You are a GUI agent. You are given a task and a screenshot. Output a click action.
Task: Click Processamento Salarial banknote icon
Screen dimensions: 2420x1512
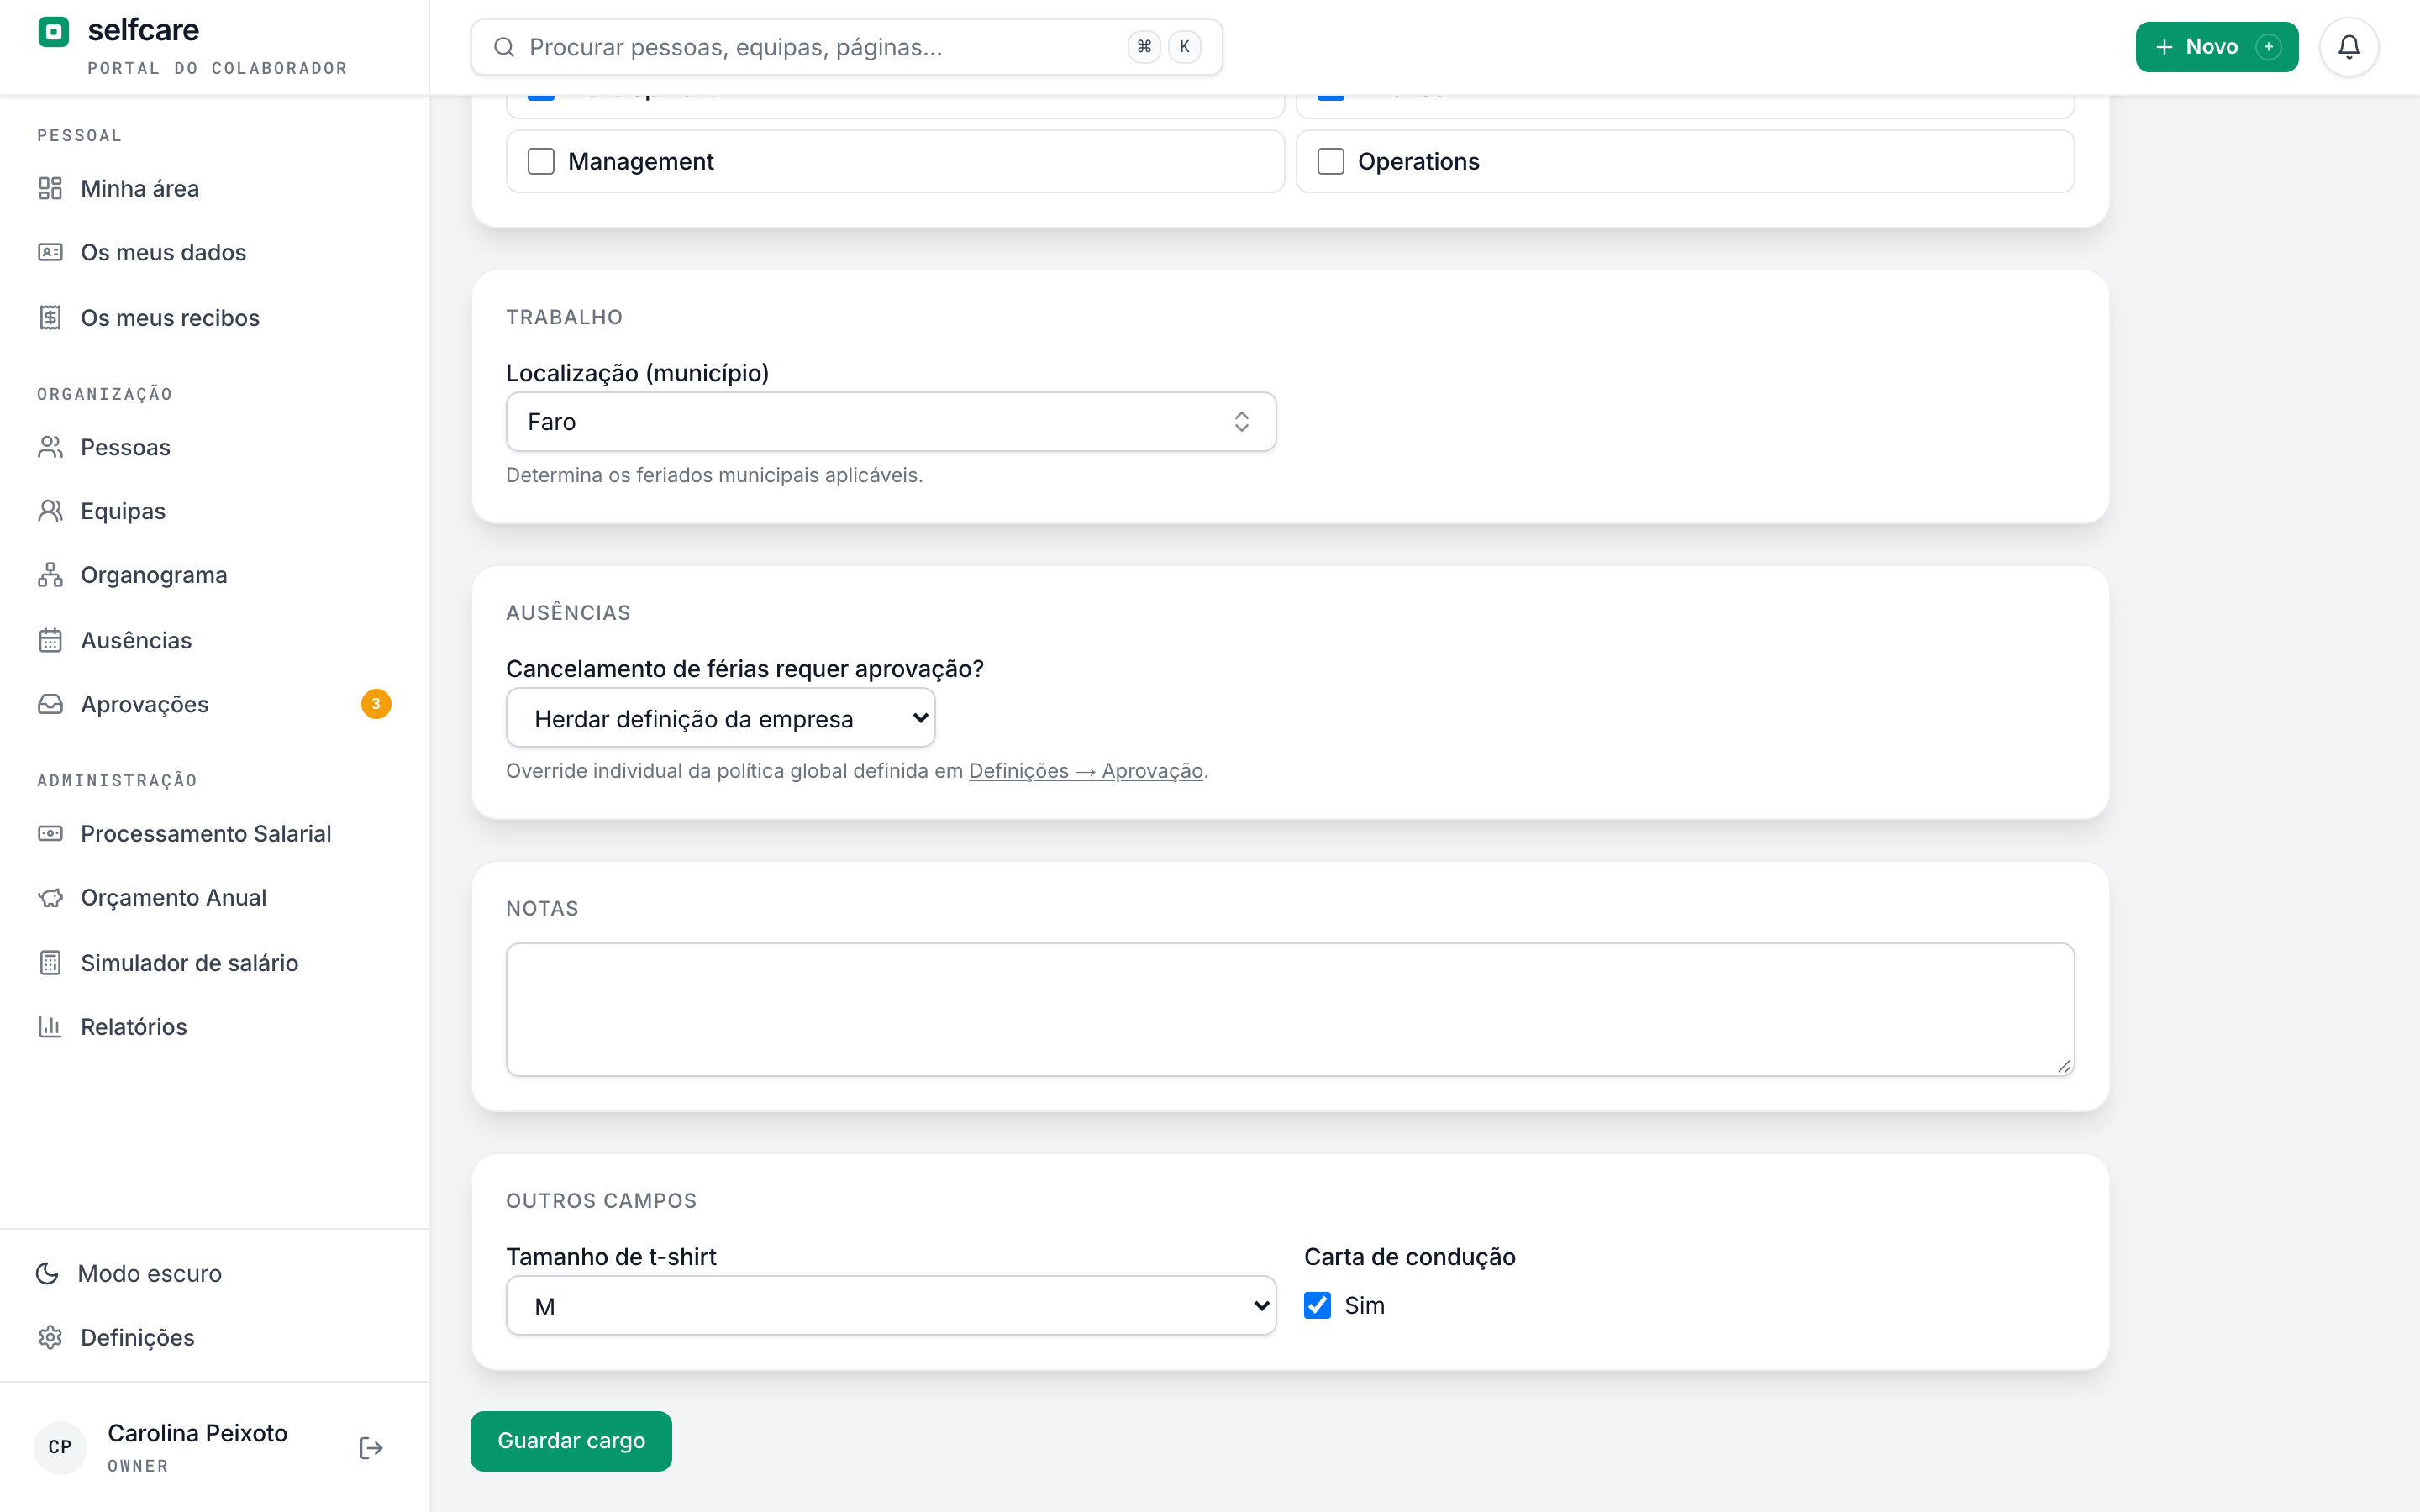[50, 833]
